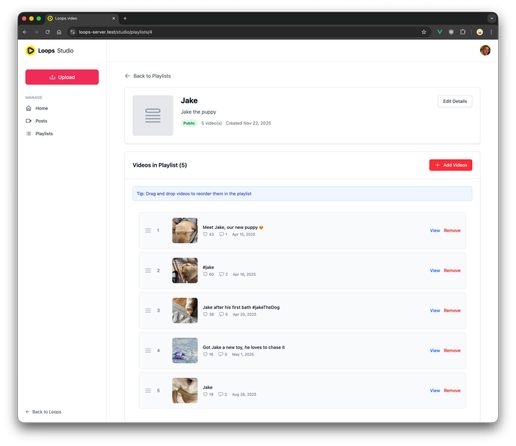Screen dimensions: 516x446
Task: Click the Upload button
Action: (62, 77)
